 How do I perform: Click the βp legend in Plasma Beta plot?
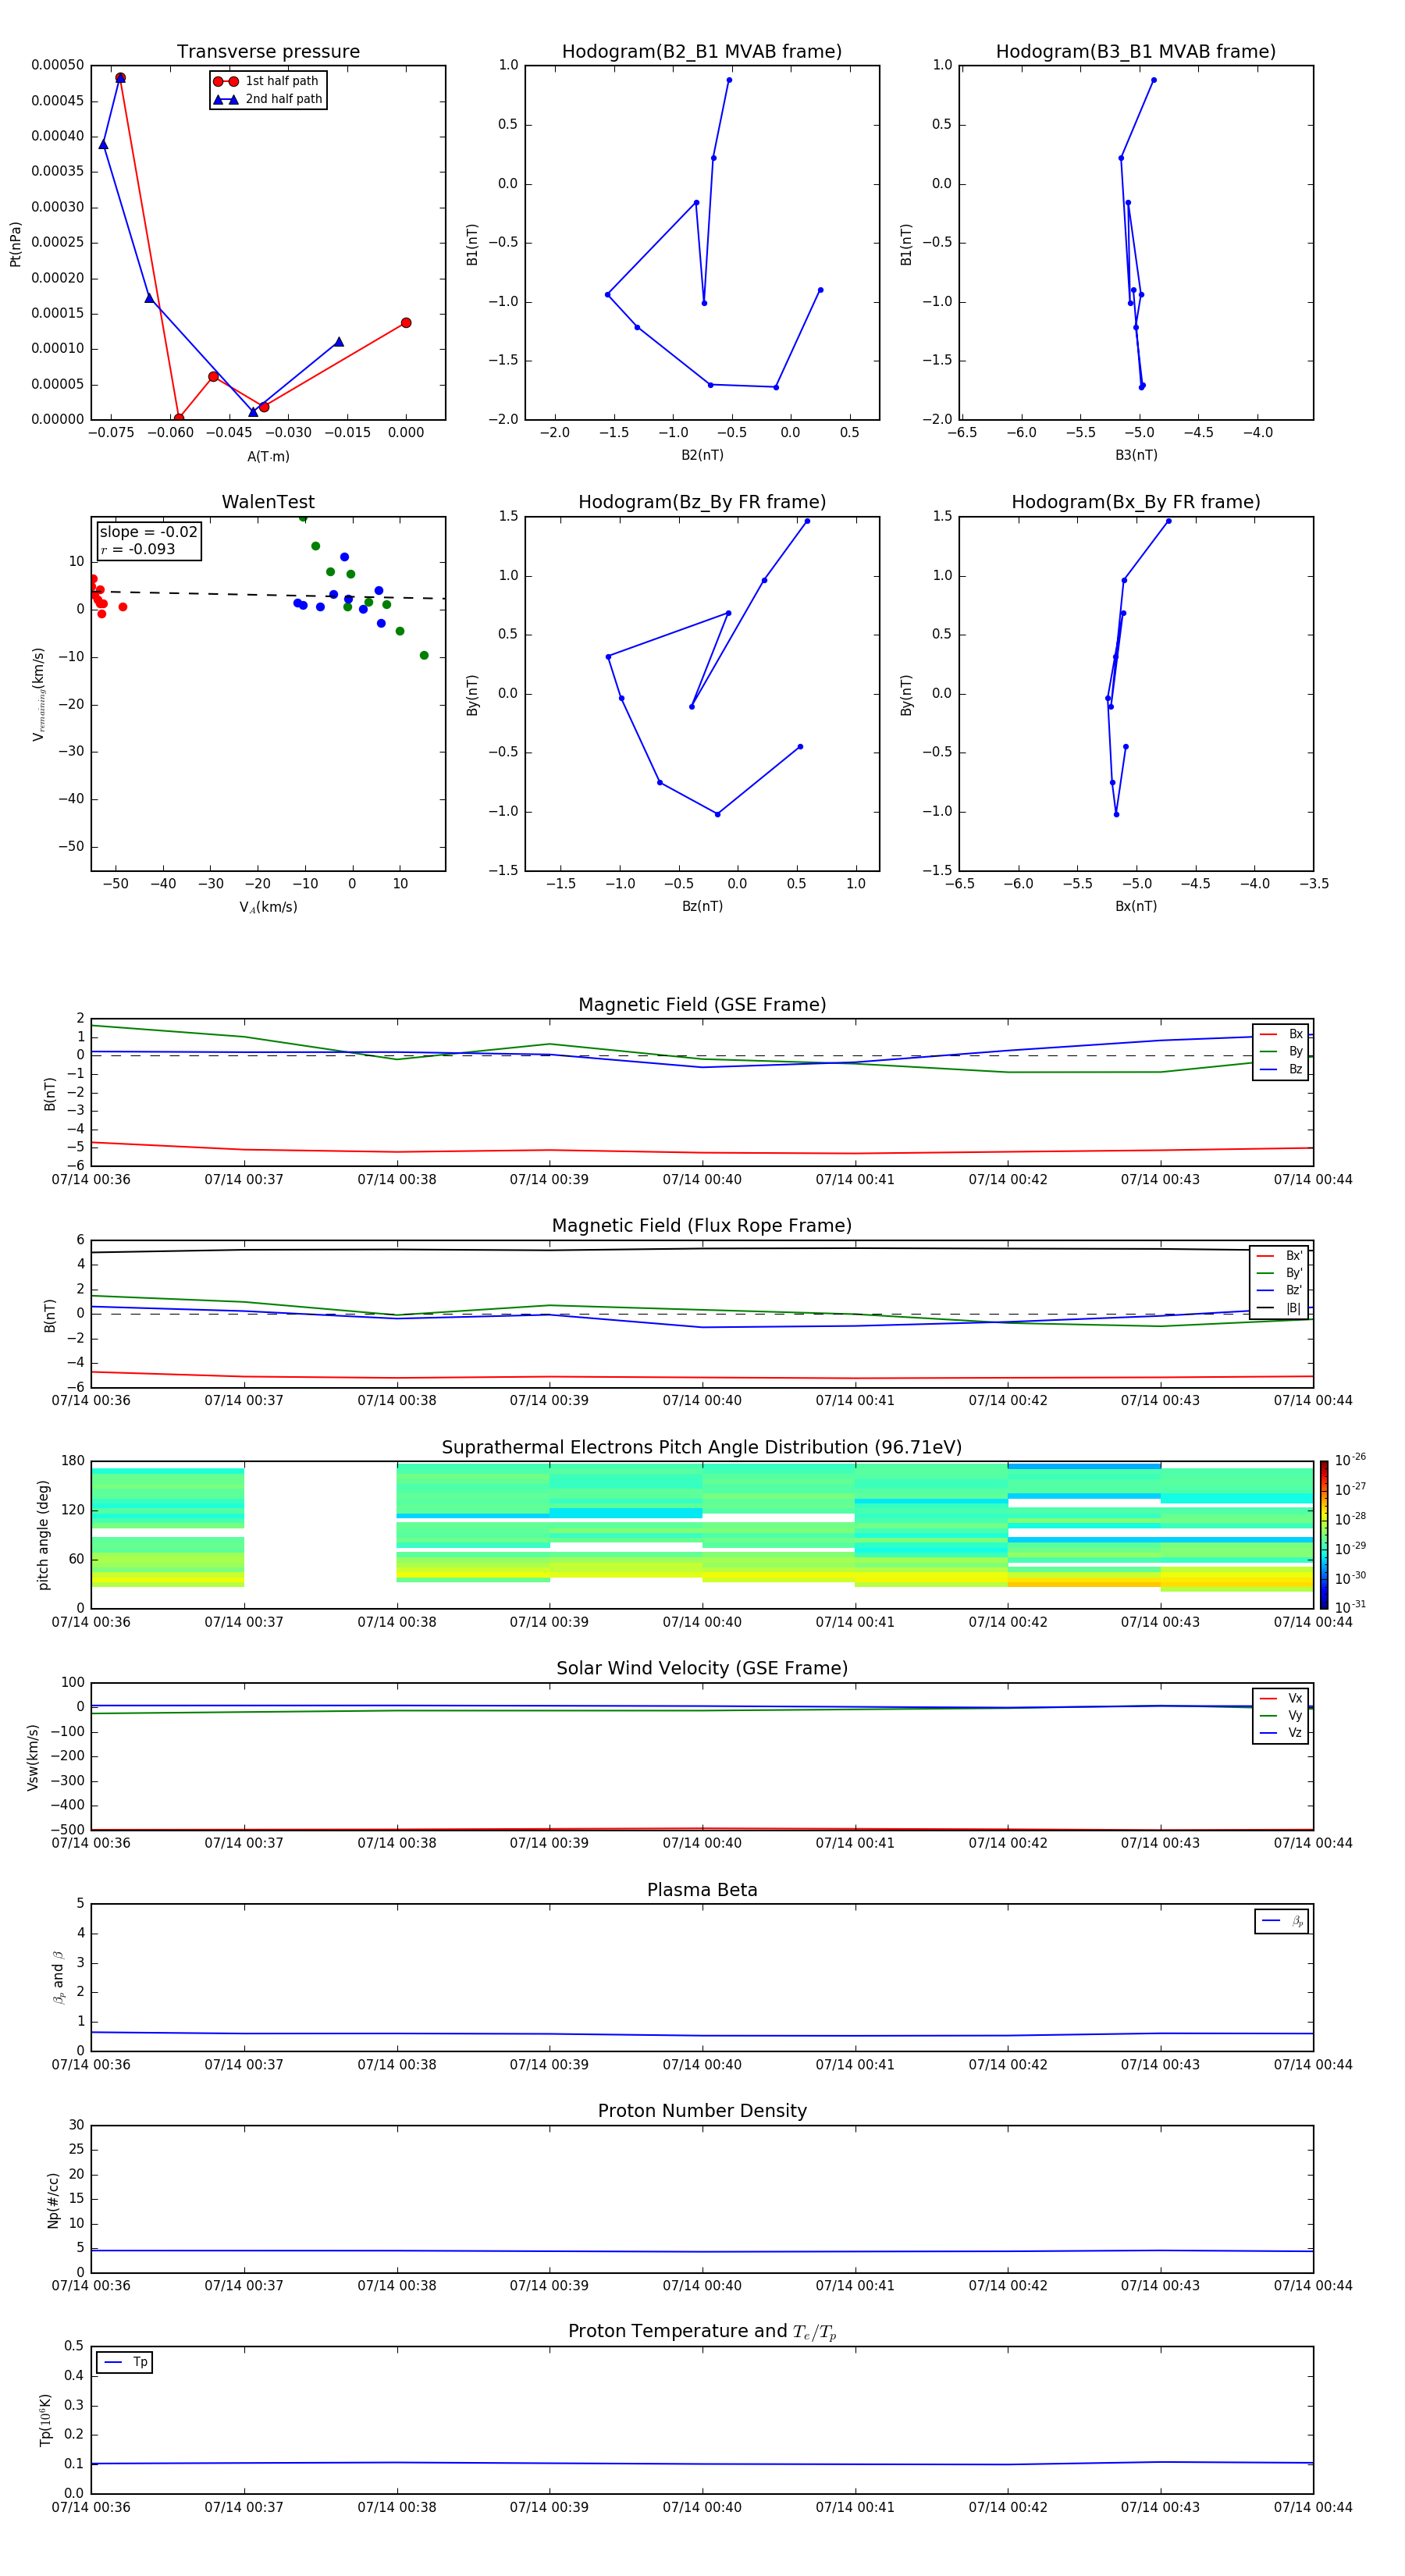[x=1282, y=1922]
